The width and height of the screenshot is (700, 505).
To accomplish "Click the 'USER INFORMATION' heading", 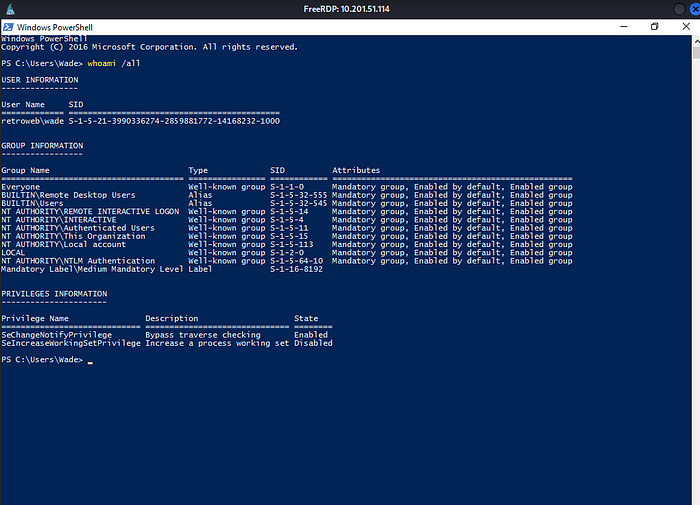I will coord(40,80).
